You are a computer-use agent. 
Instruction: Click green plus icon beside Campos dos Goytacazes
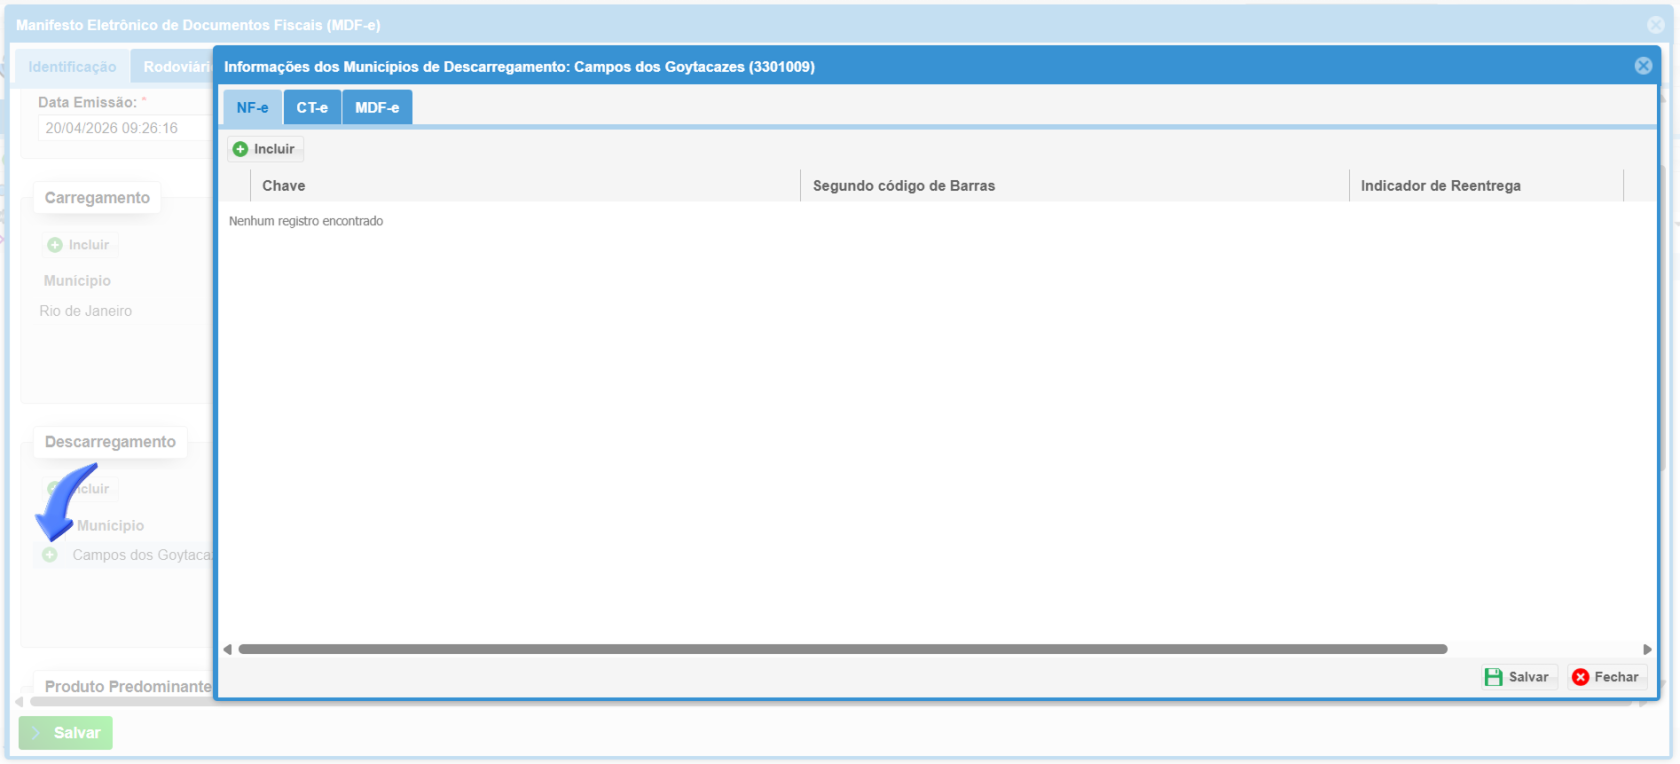pos(49,555)
